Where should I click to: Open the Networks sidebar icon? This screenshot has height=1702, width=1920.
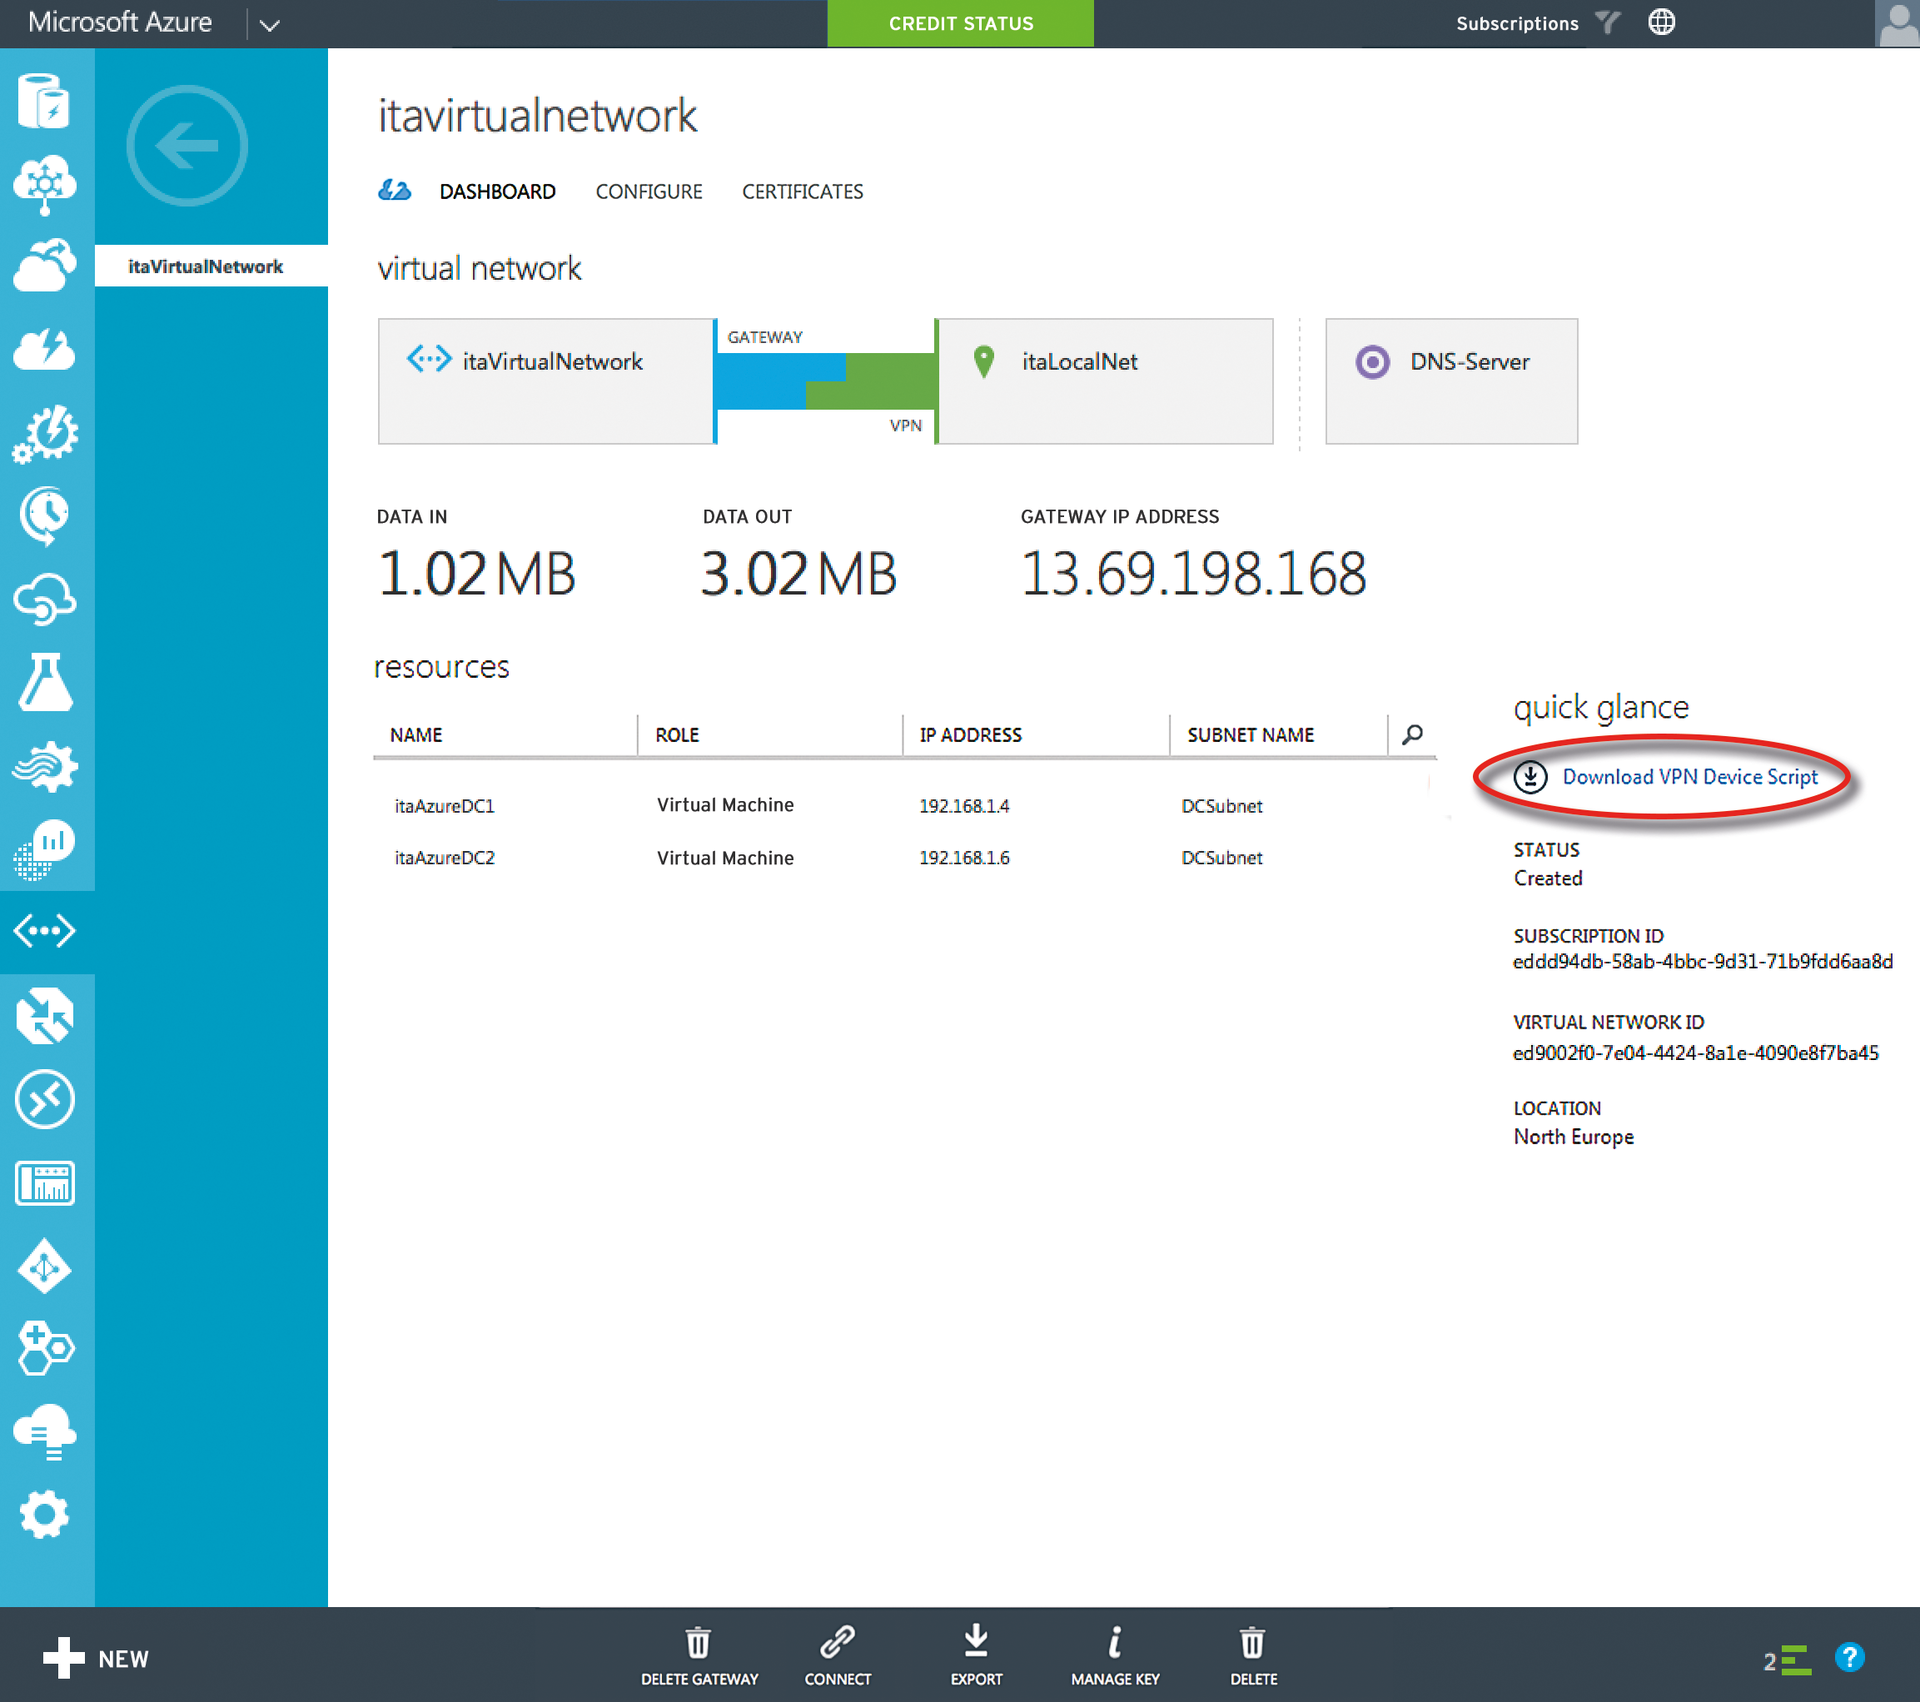[45, 931]
